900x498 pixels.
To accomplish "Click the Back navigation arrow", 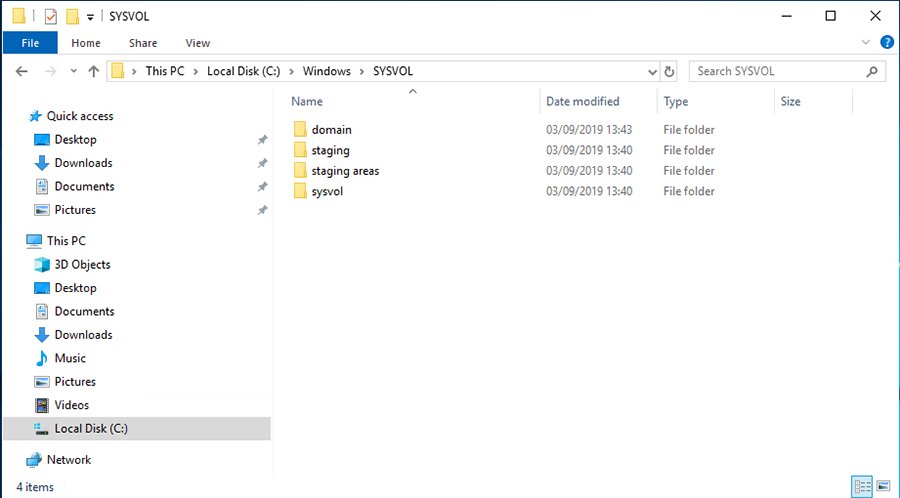I will click(x=22, y=71).
